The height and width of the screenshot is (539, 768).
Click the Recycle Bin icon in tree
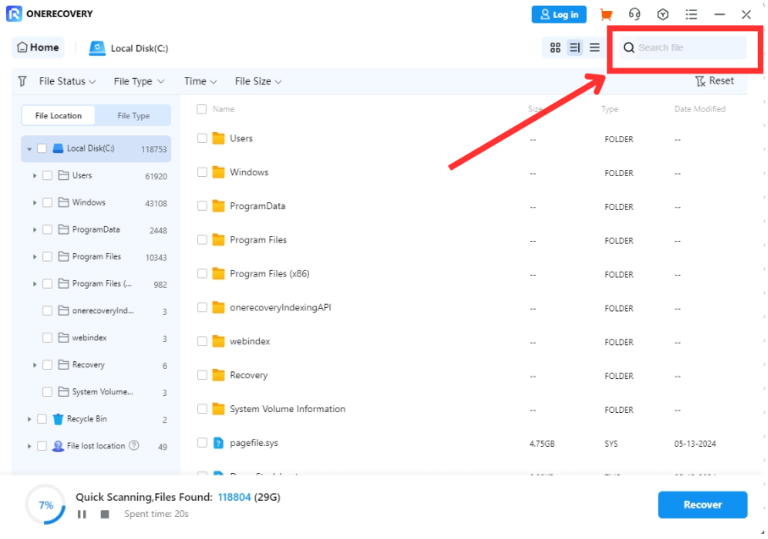[58, 419]
